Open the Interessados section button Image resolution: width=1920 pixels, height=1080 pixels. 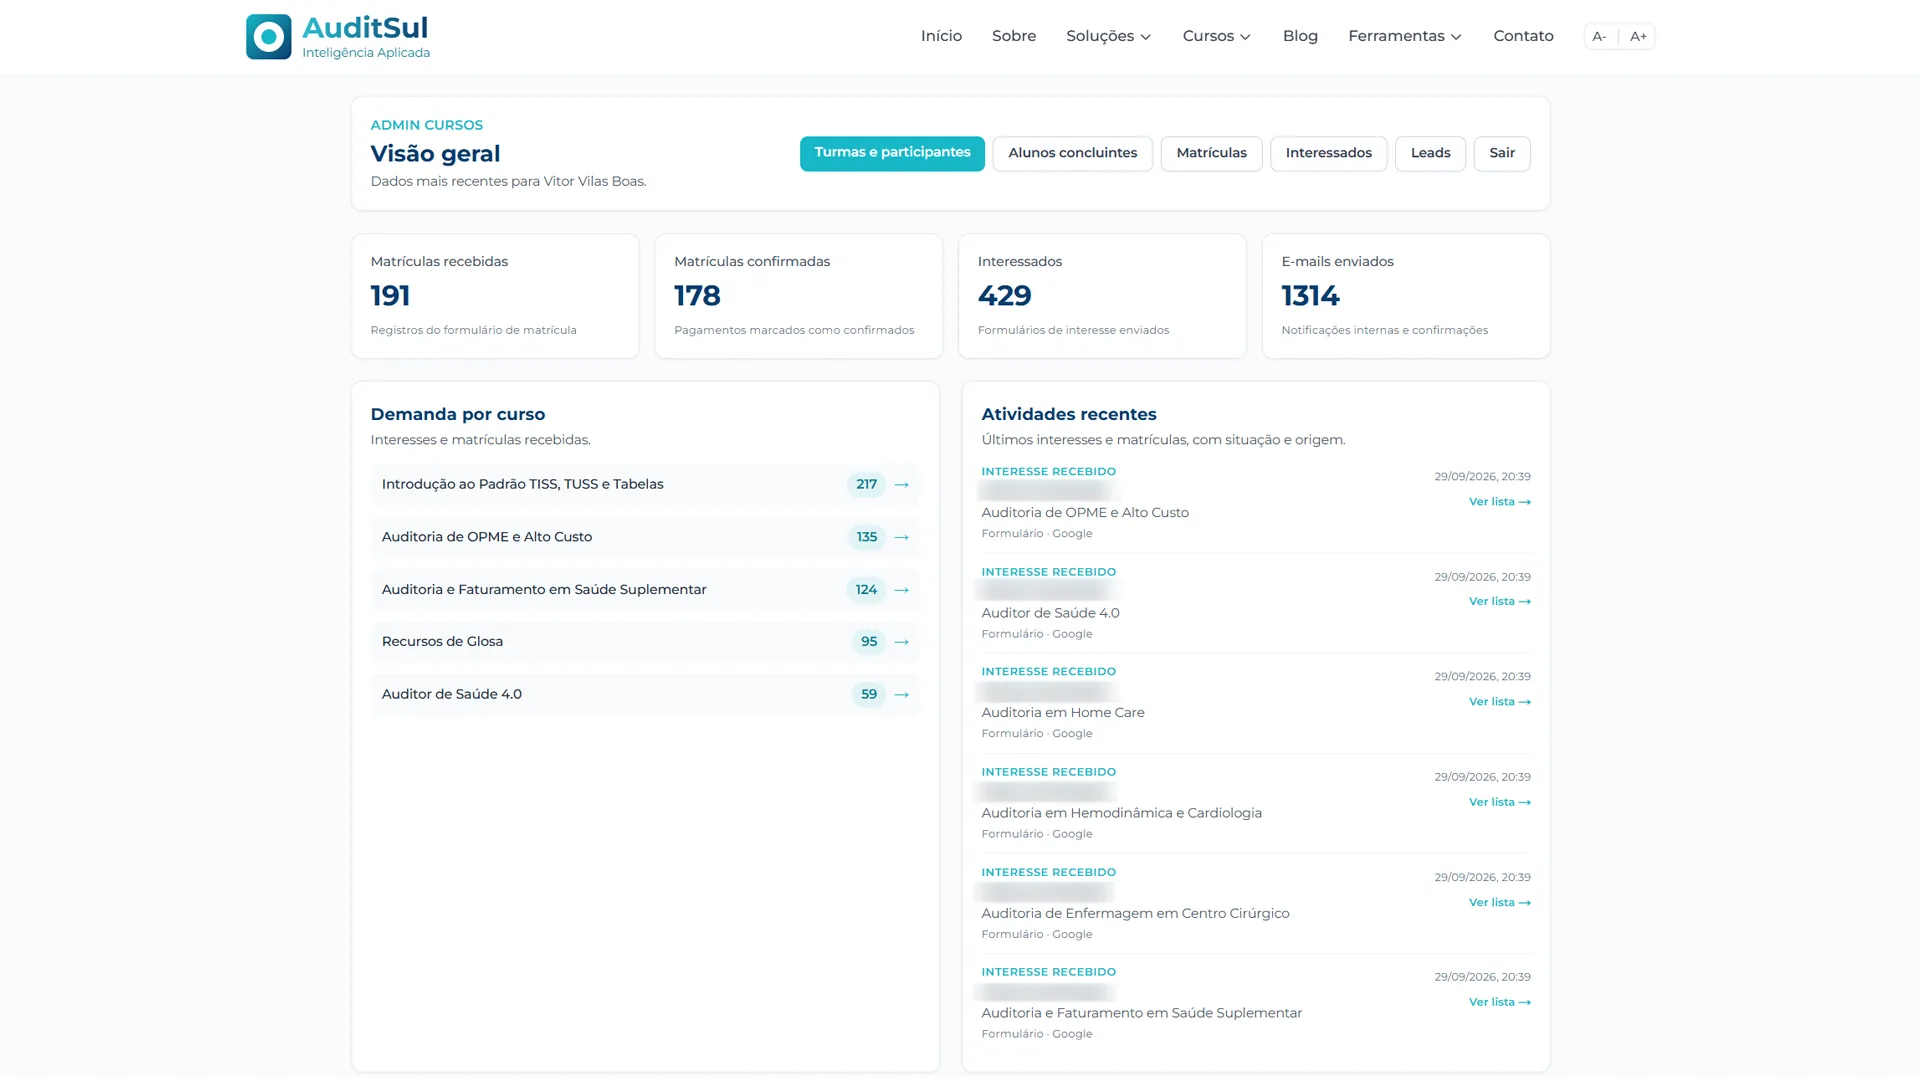(x=1328, y=153)
